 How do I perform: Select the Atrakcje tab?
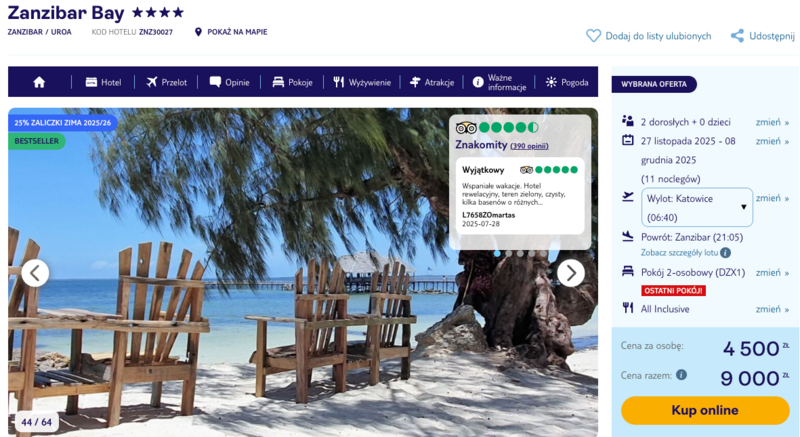pos(432,82)
